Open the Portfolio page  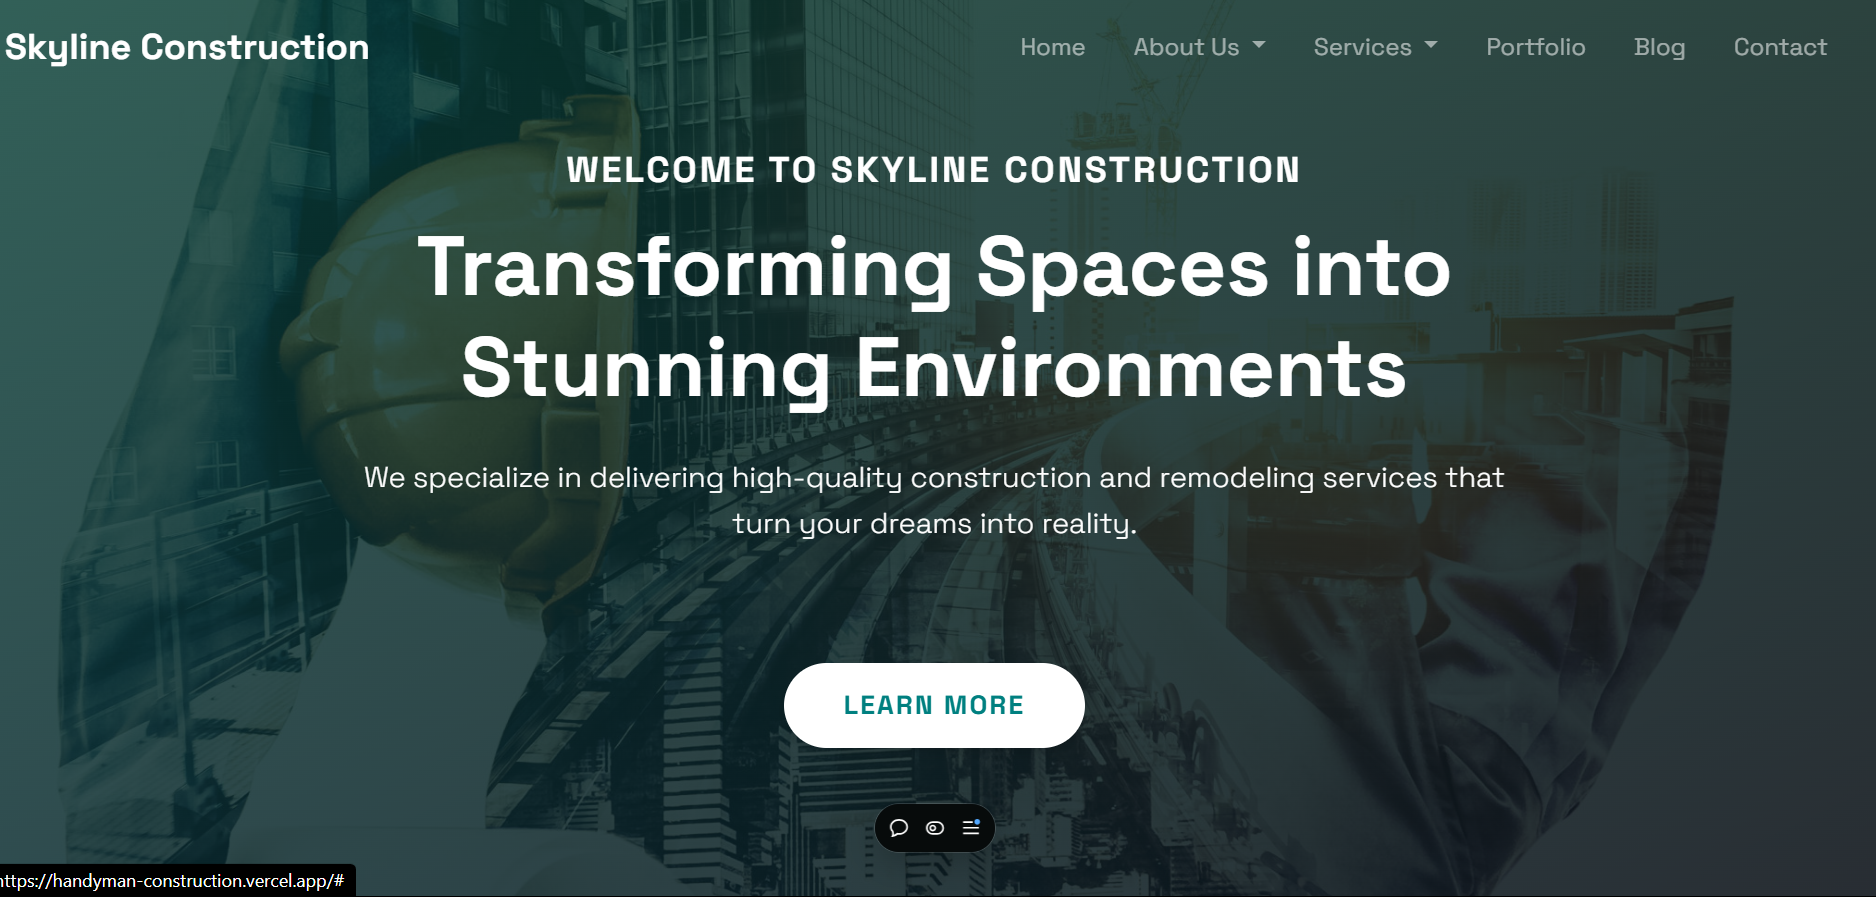1535,47
